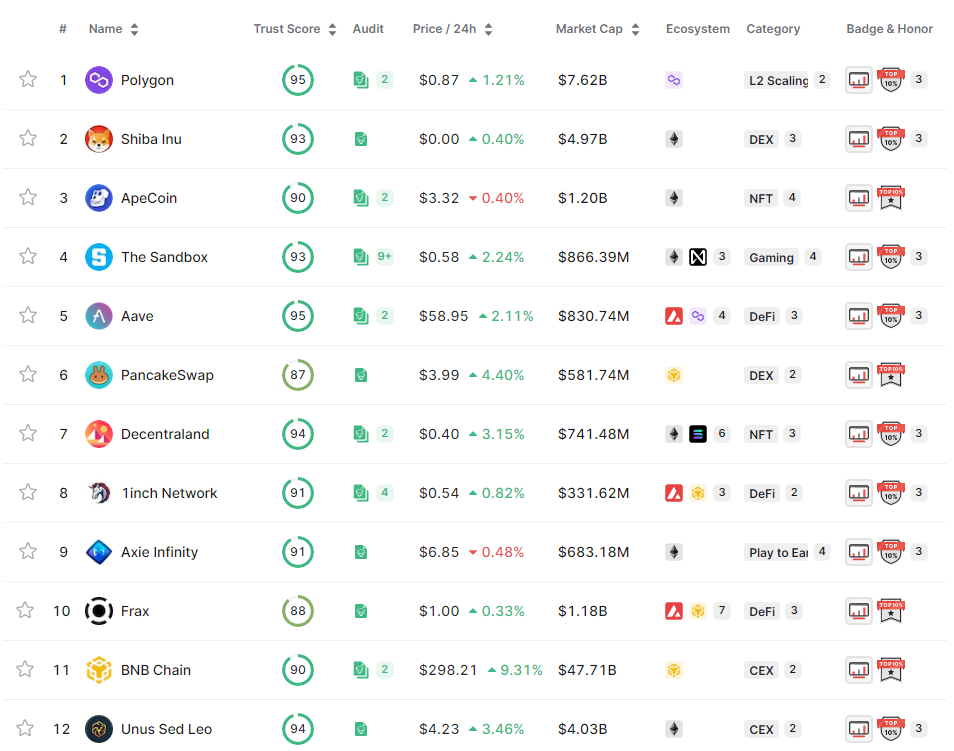Open Polygon leaderboard badge icon

858,80
